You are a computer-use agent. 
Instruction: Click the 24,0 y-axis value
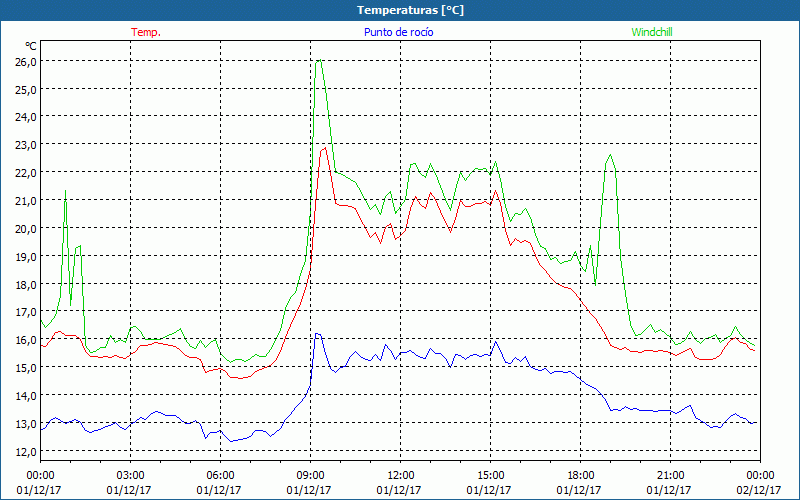pyautogui.click(x=26, y=116)
